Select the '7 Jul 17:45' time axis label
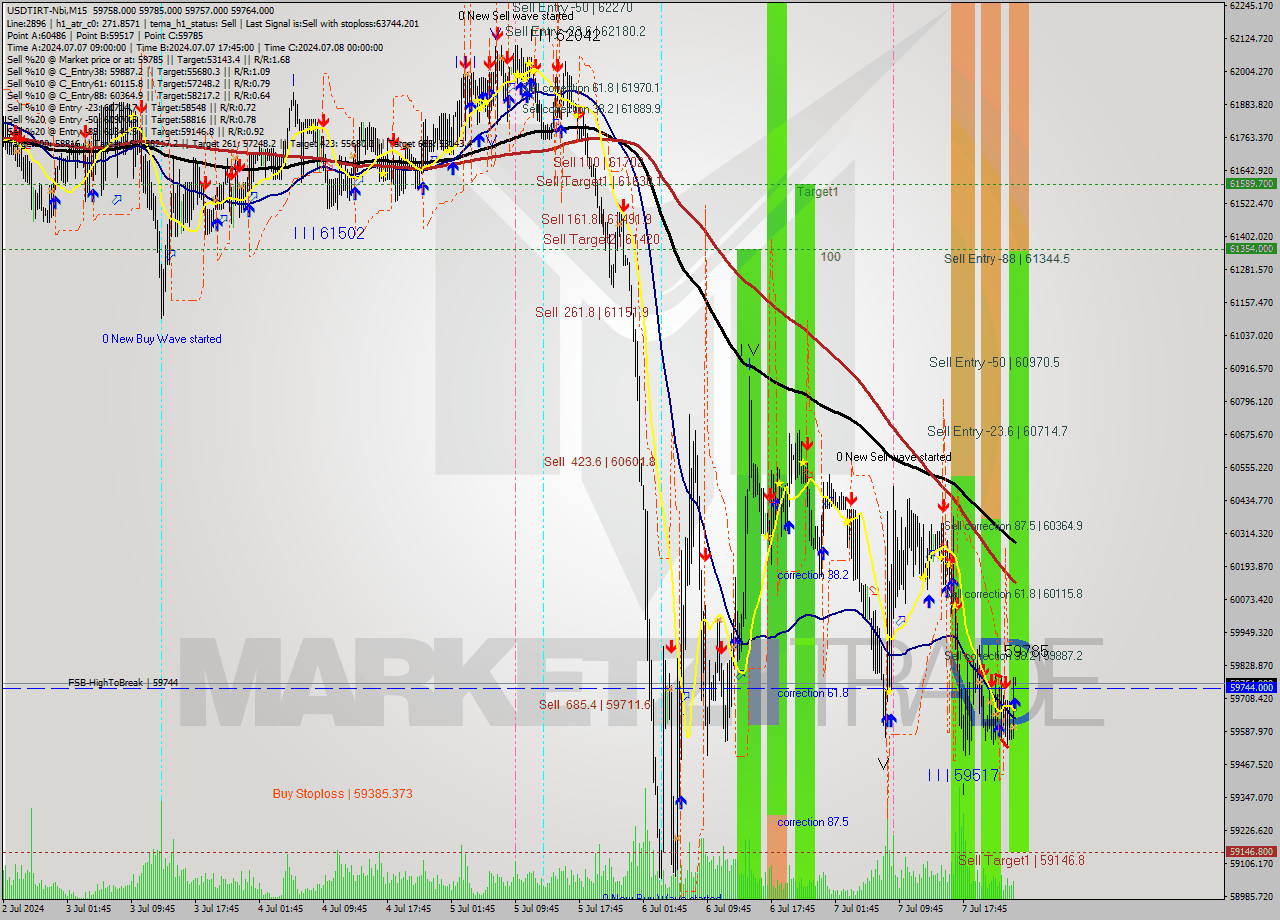The image size is (1280, 920). point(984,909)
